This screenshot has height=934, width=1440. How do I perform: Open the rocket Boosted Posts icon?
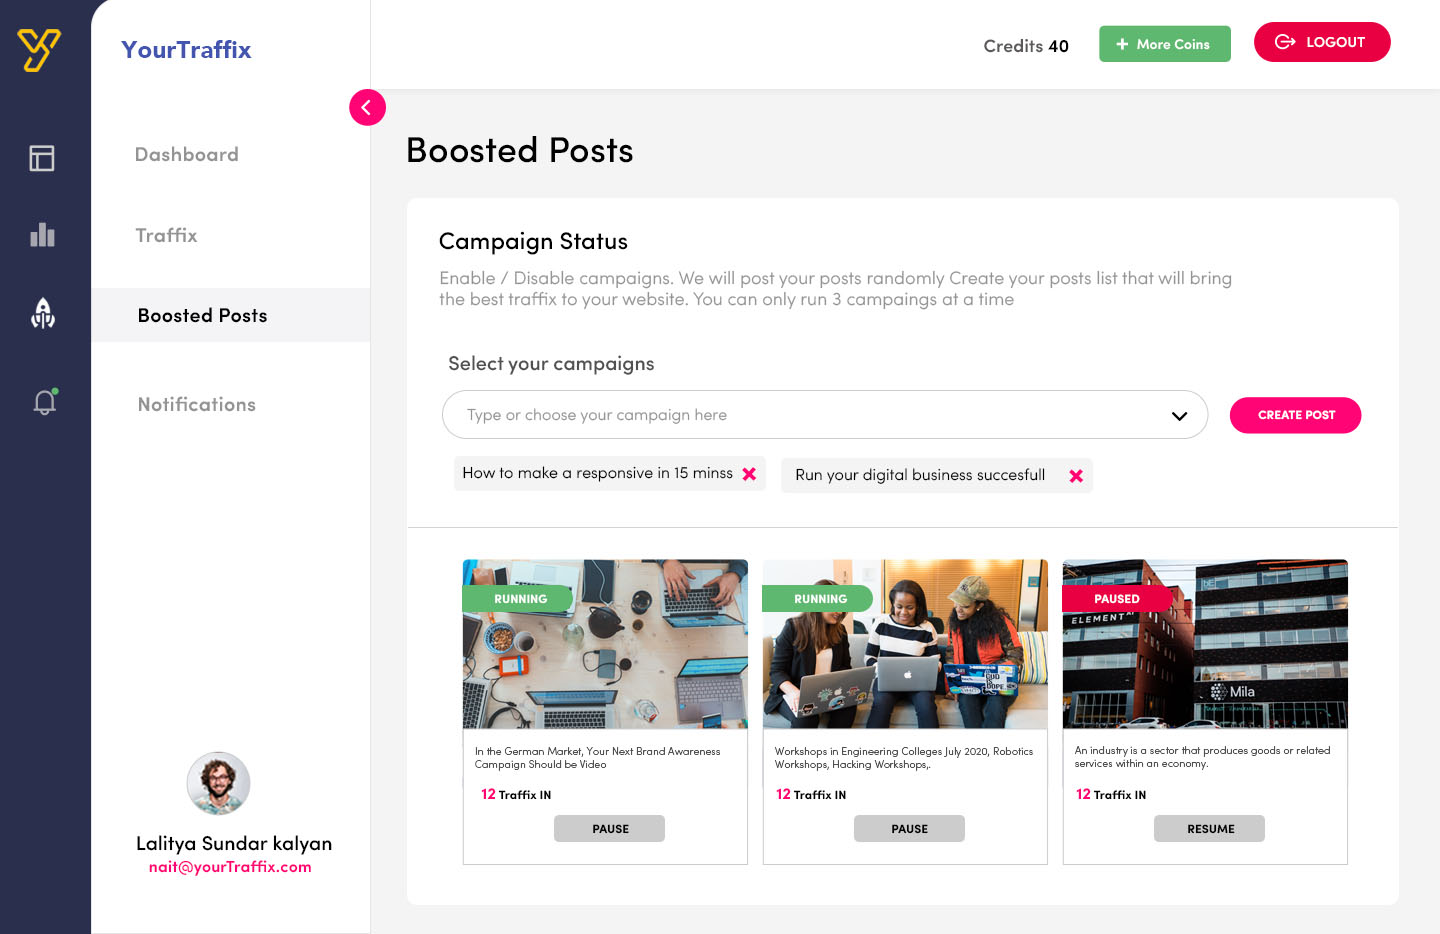tap(43, 313)
